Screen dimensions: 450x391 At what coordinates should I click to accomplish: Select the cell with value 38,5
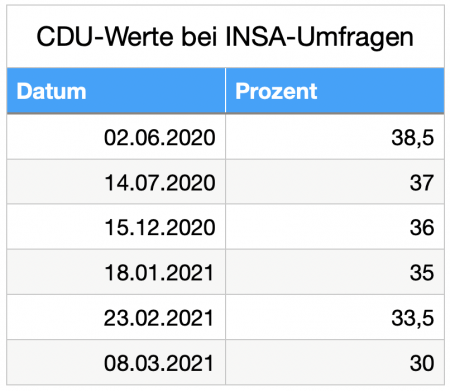(335, 137)
